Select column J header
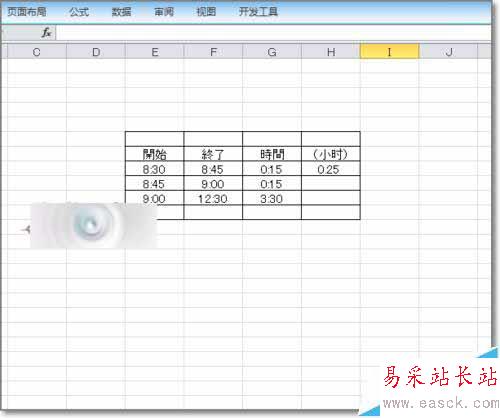 448,52
